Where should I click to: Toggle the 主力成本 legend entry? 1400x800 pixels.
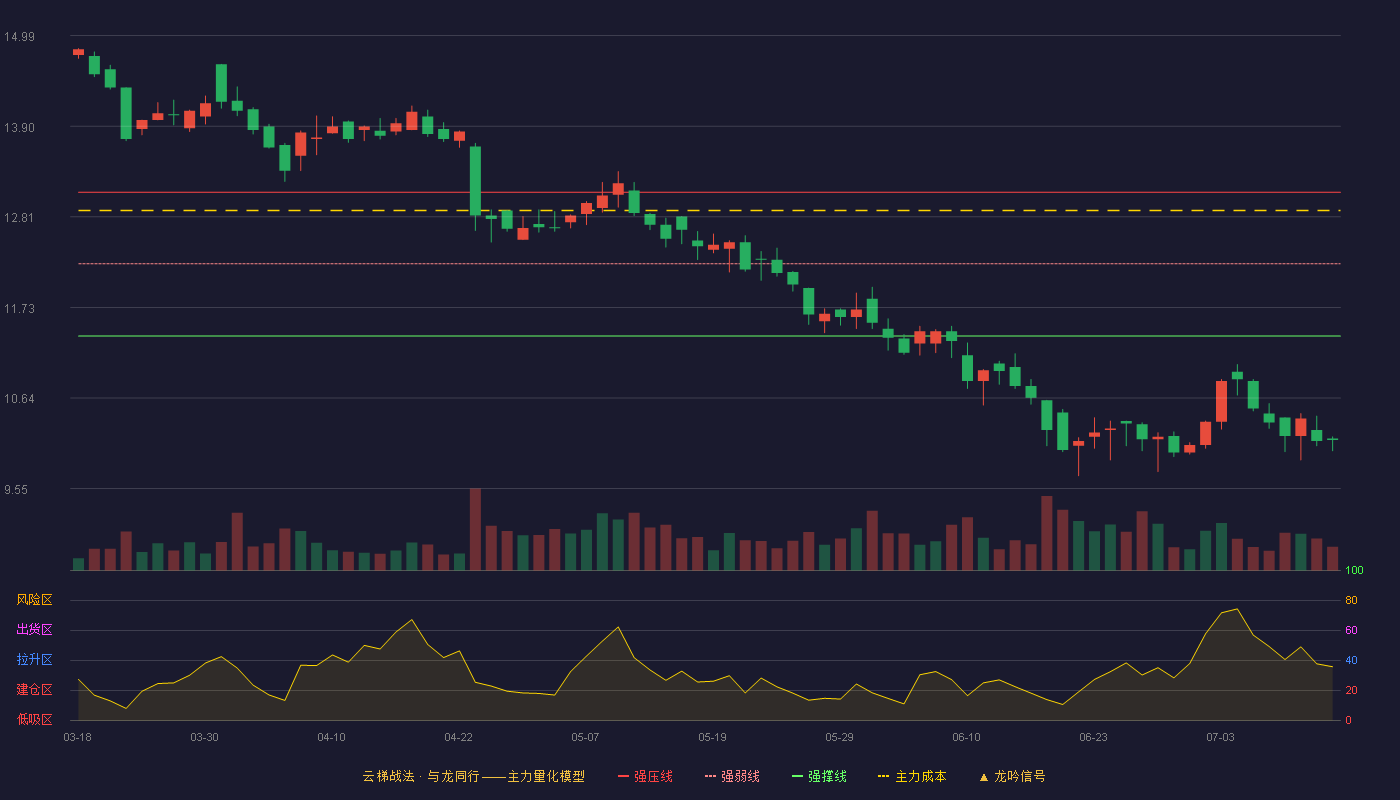[912, 777]
